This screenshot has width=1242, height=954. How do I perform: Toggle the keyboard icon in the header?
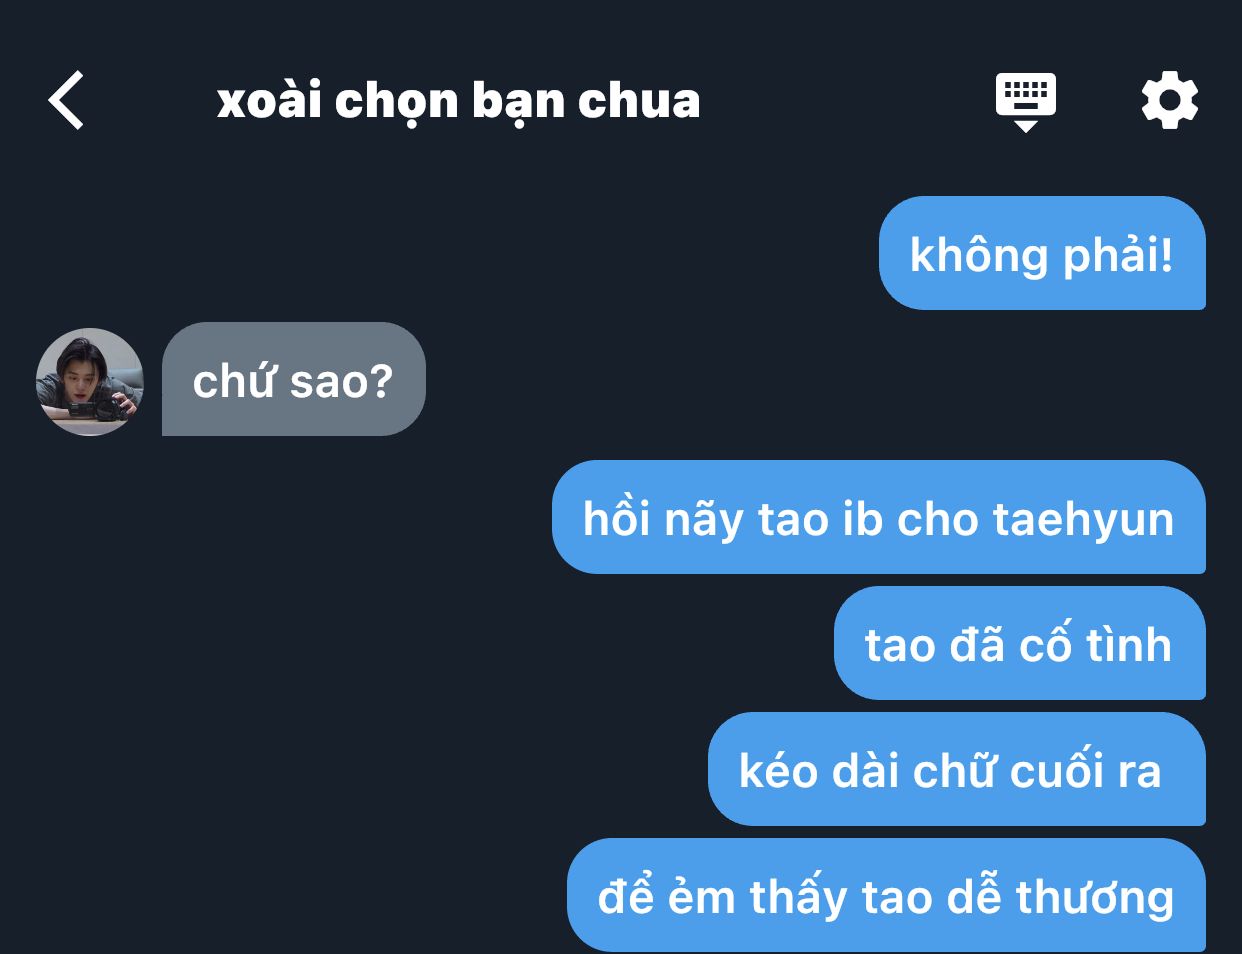(x=1026, y=96)
